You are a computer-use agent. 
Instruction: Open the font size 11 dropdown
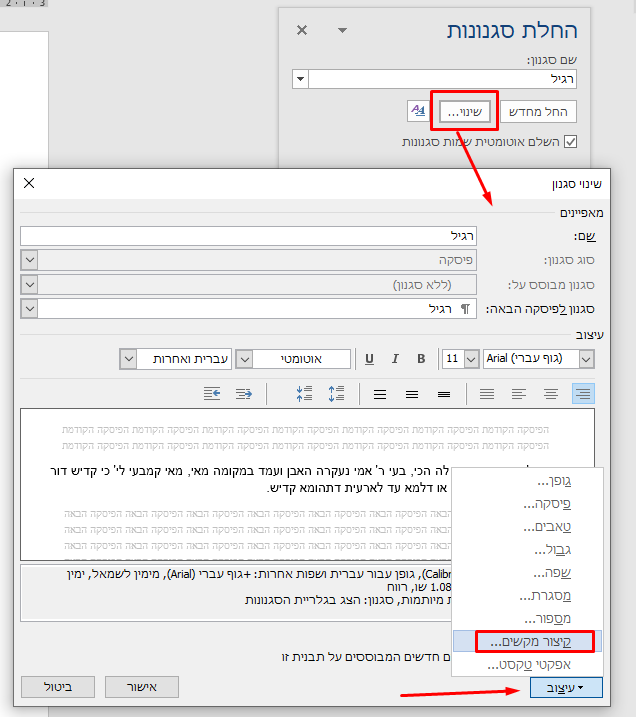[471, 359]
